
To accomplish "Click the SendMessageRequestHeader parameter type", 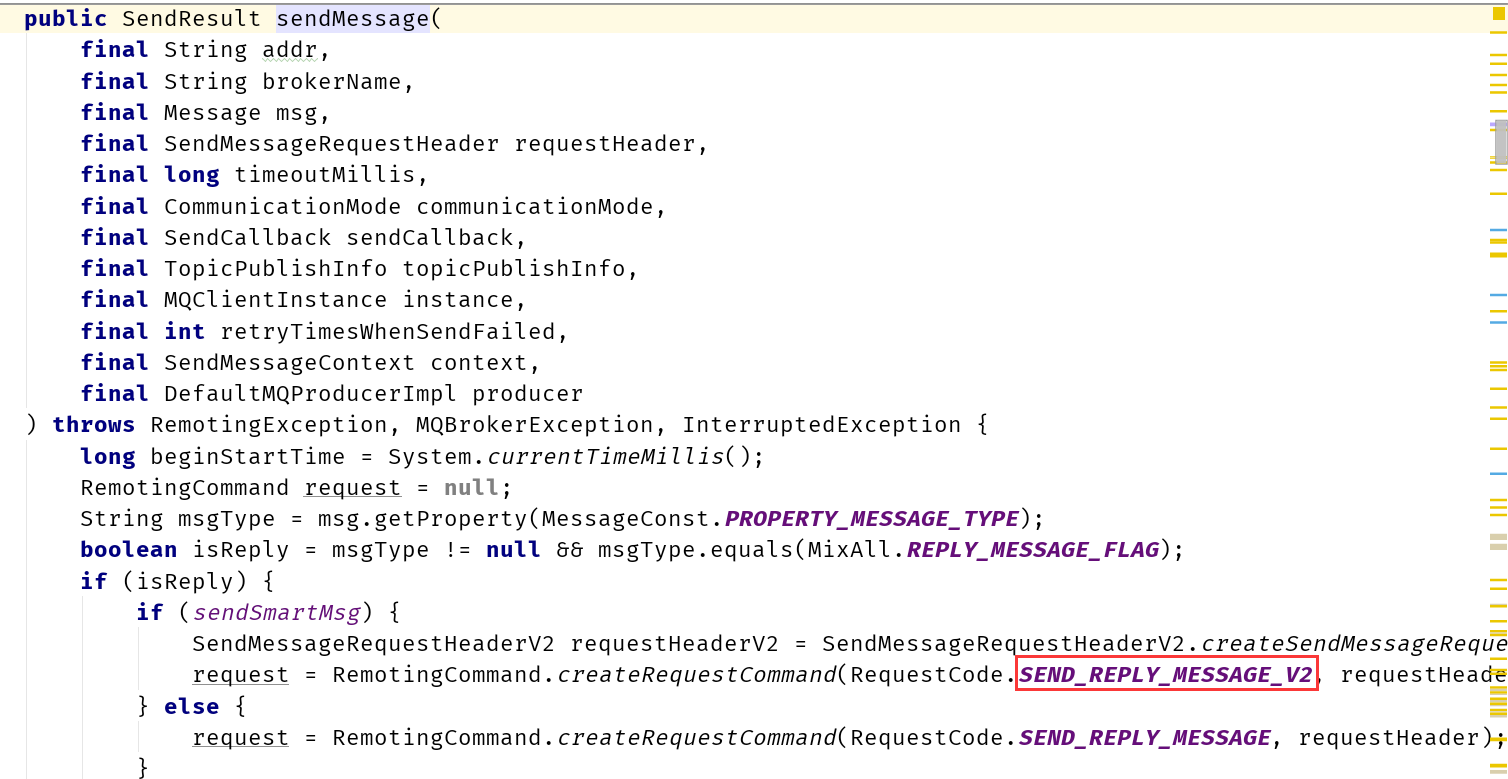I will [x=332, y=143].
